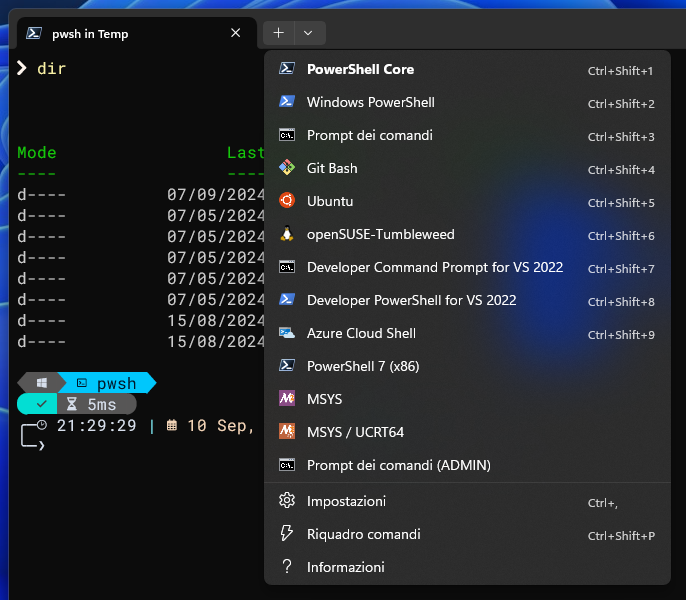Show Informazioni about dialog
686x600 pixels.
[x=467, y=567]
